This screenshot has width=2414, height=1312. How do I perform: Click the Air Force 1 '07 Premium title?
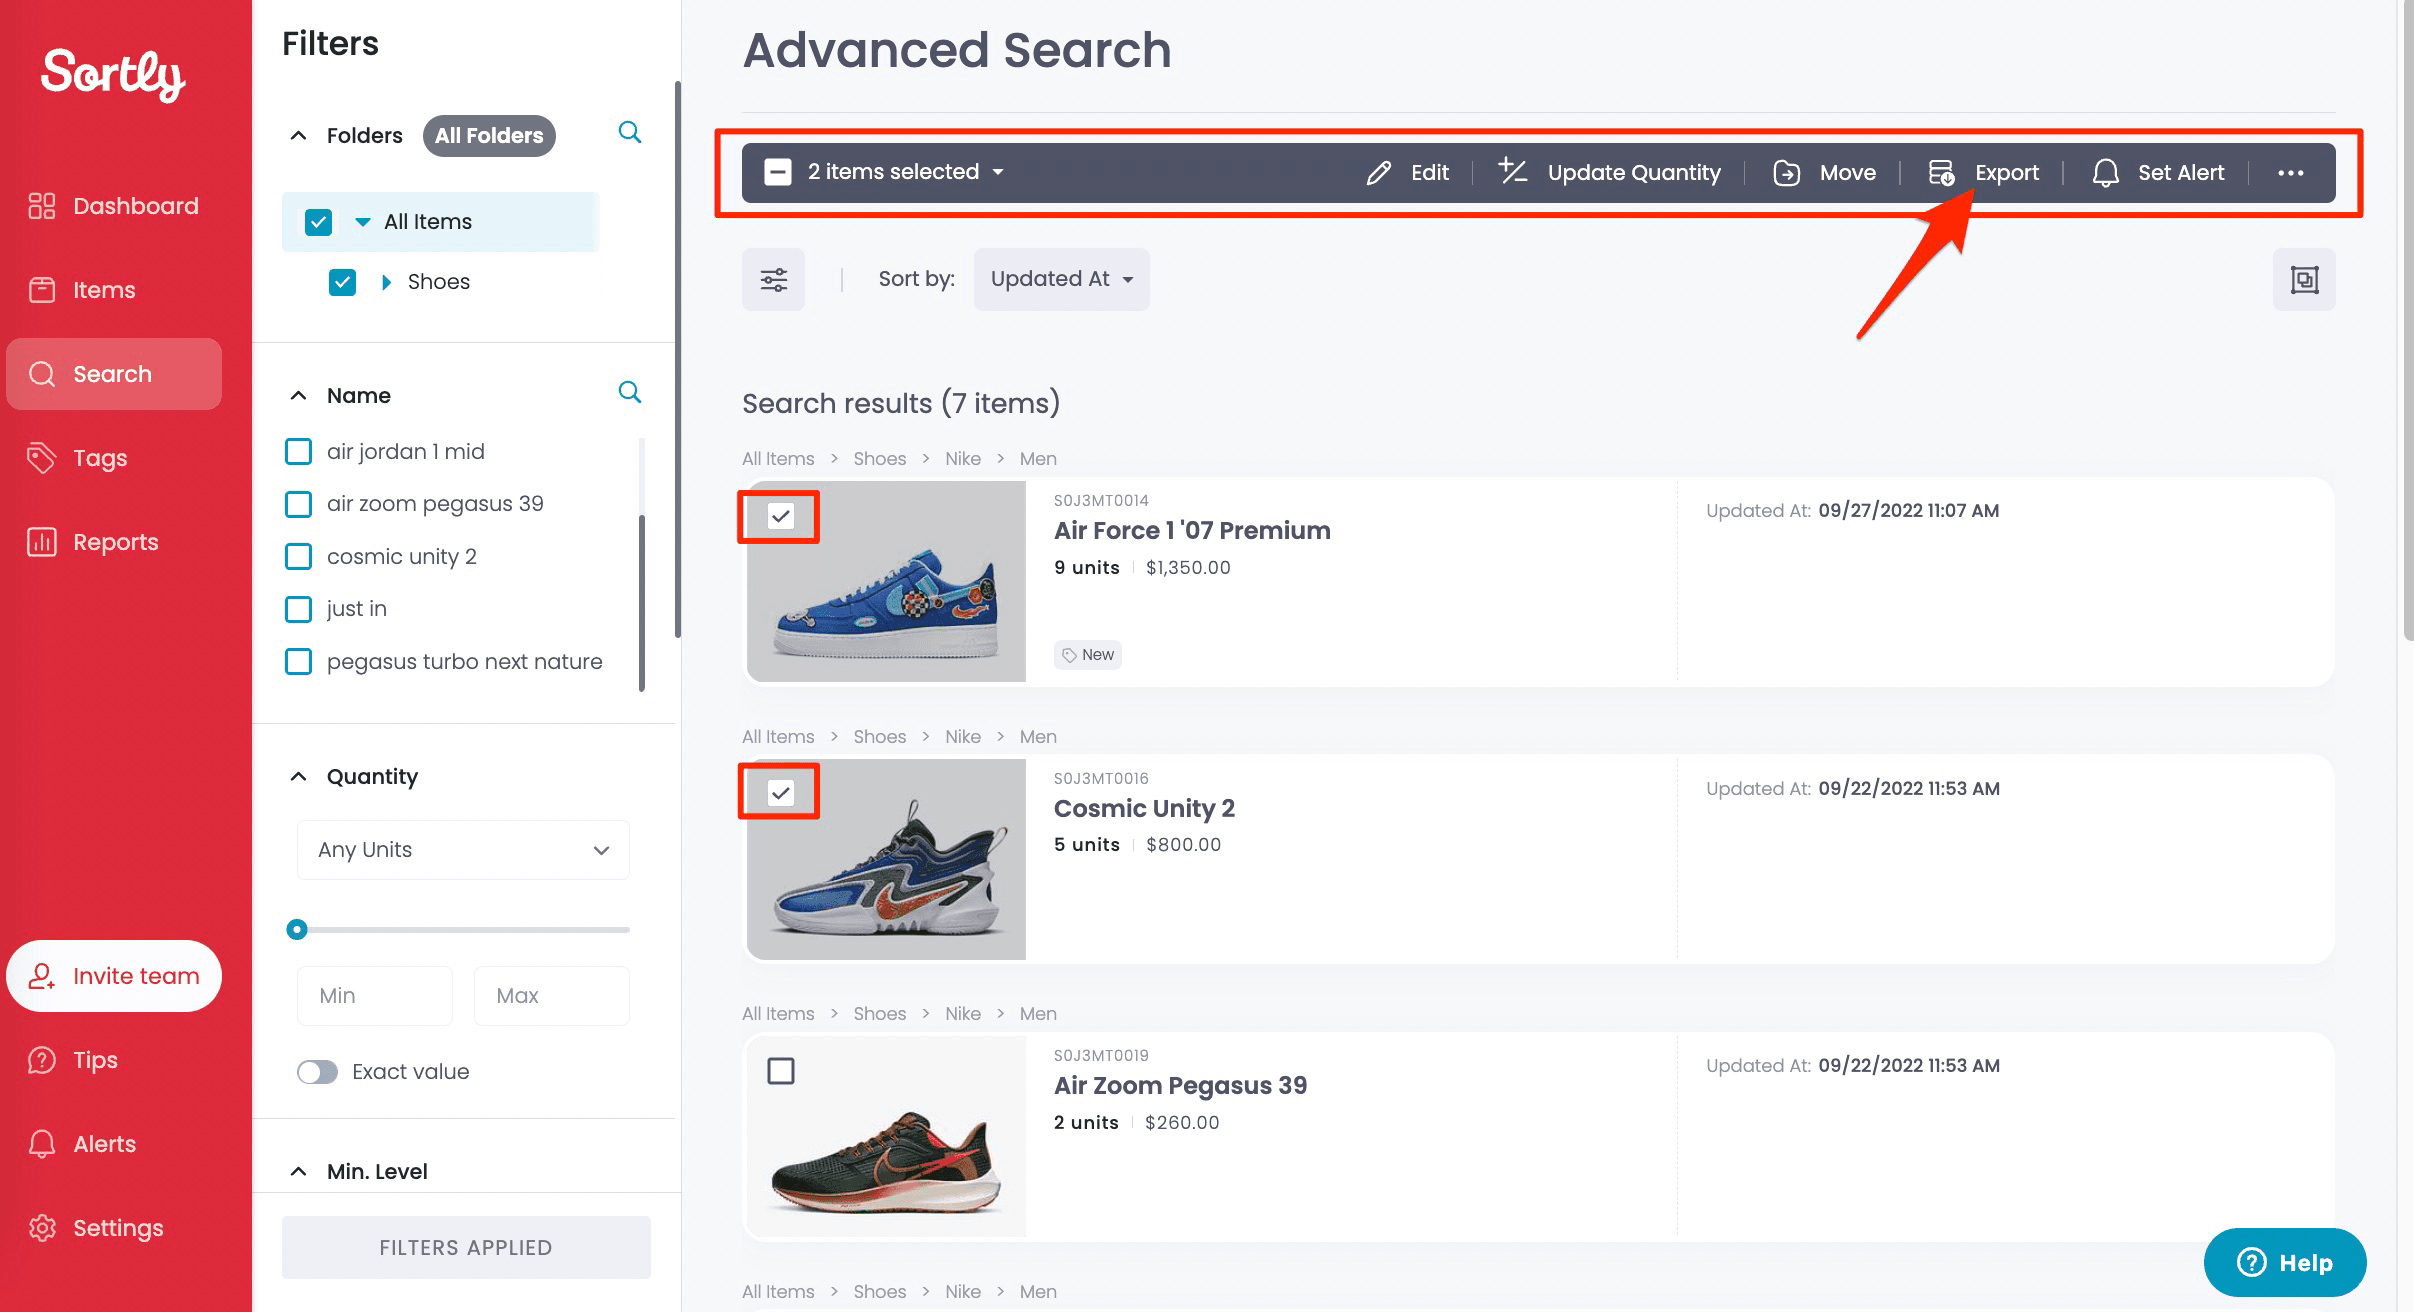pyautogui.click(x=1192, y=531)
